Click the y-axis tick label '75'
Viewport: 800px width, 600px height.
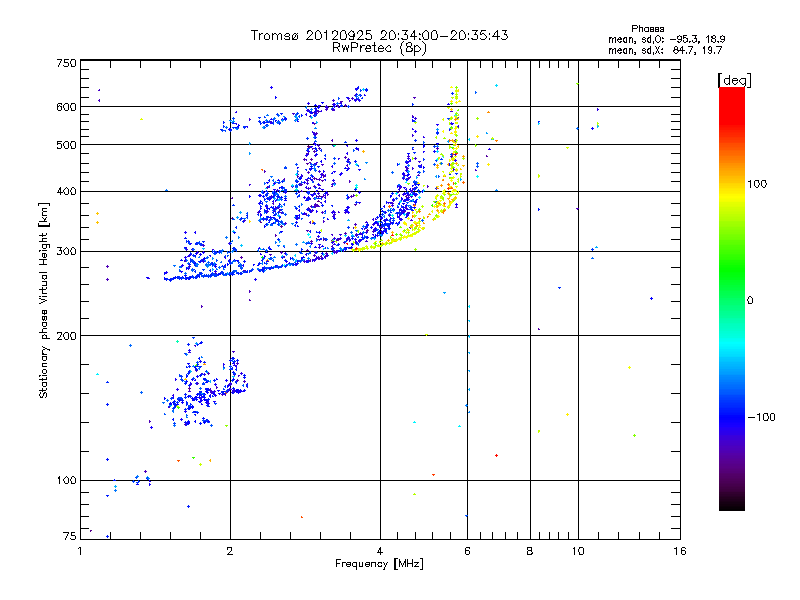pos(70,536)
